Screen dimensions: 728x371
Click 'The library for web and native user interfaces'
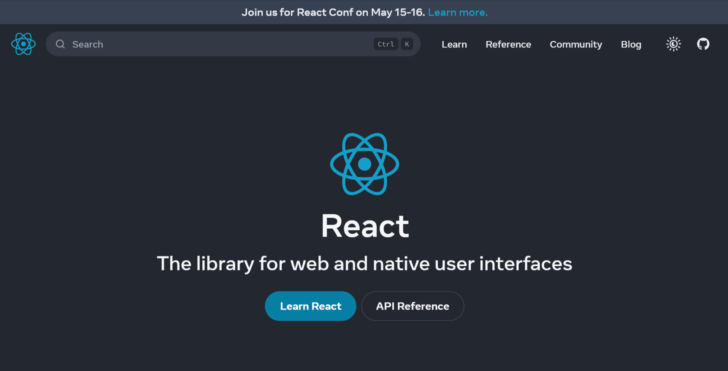pyautogui.click(x=364, y=264)
